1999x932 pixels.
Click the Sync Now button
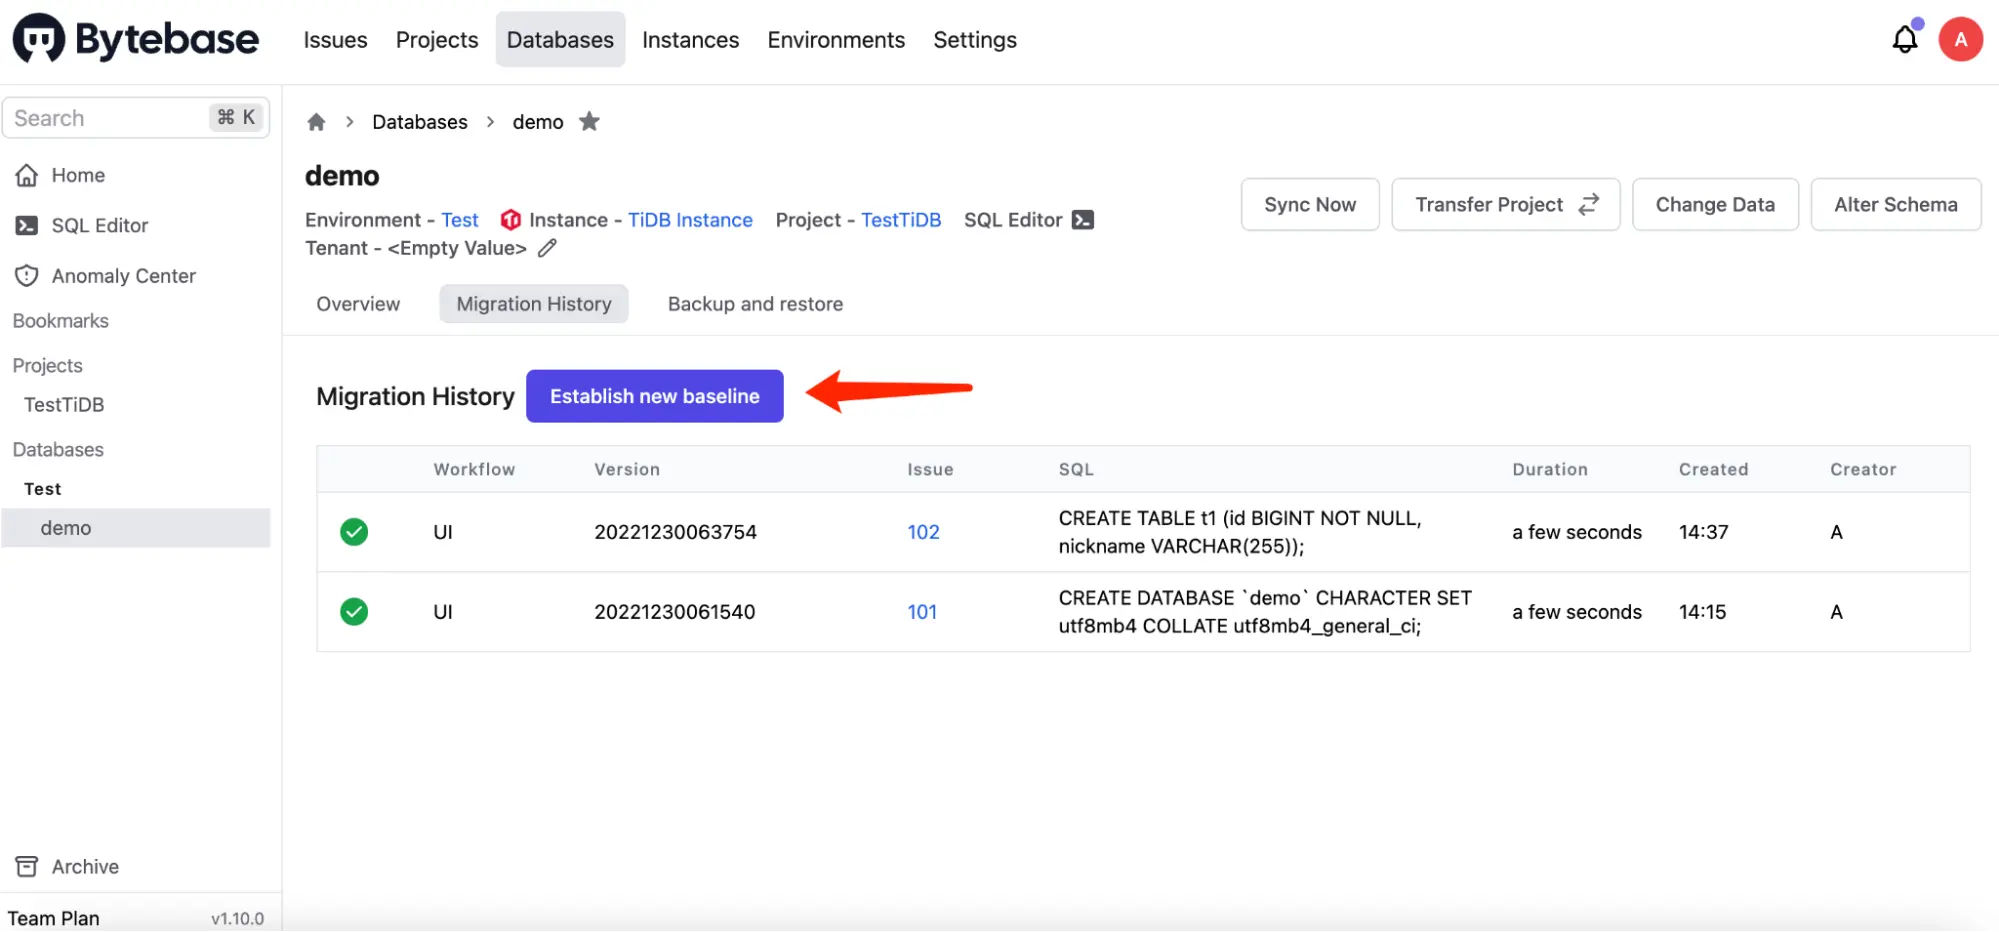(1310, 204)
